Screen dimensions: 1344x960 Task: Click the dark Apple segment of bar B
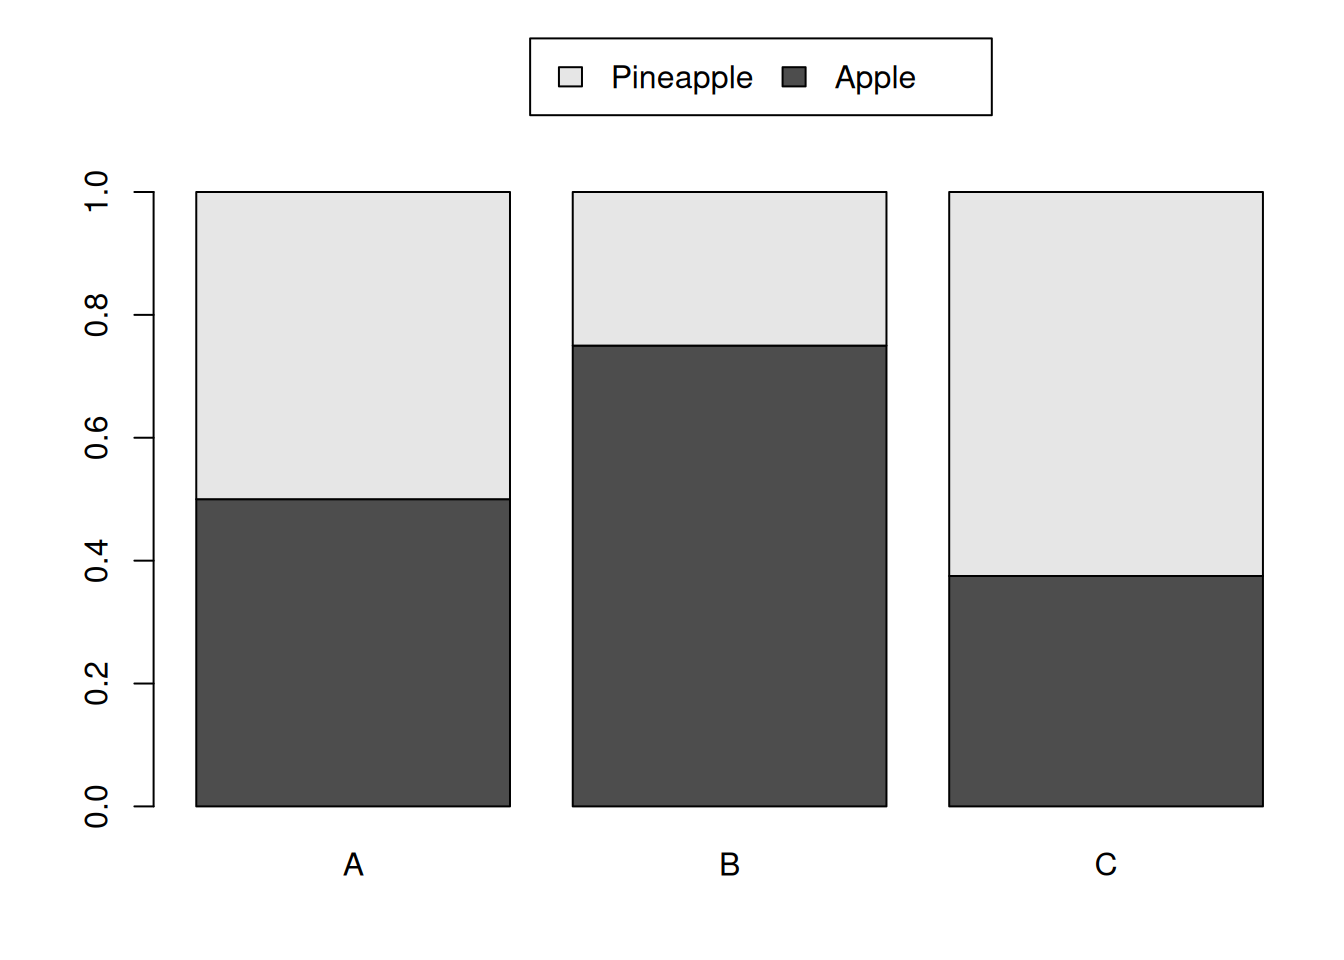tap(729, 576)
